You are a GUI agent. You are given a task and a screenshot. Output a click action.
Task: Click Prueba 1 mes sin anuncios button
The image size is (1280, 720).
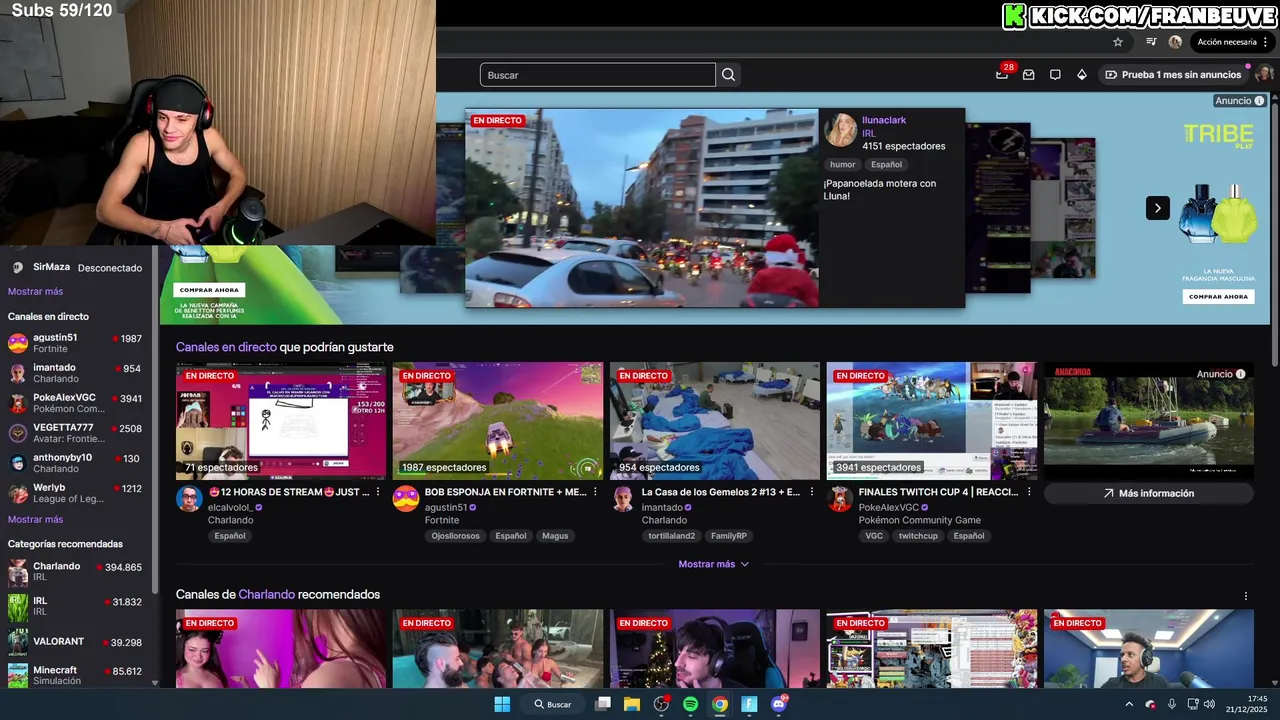(x=1173, y=75)
